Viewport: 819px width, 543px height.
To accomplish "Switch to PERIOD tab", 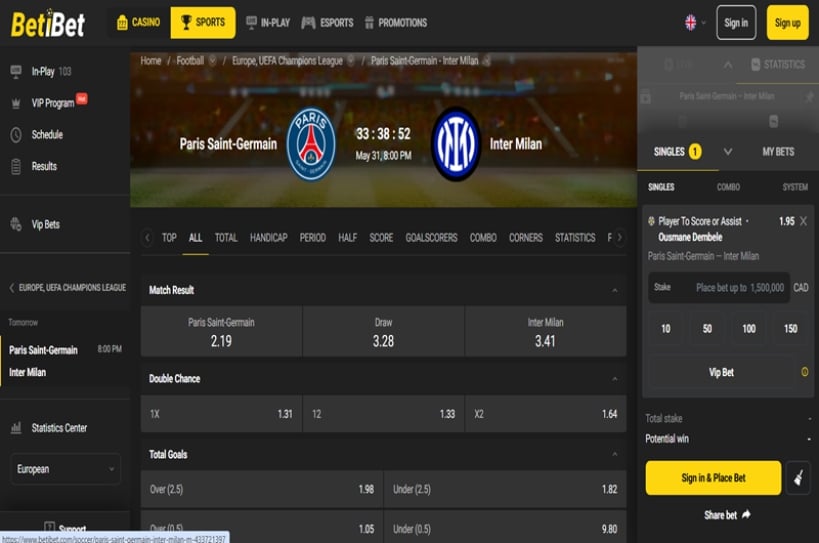I will click(x=312, y=238).
